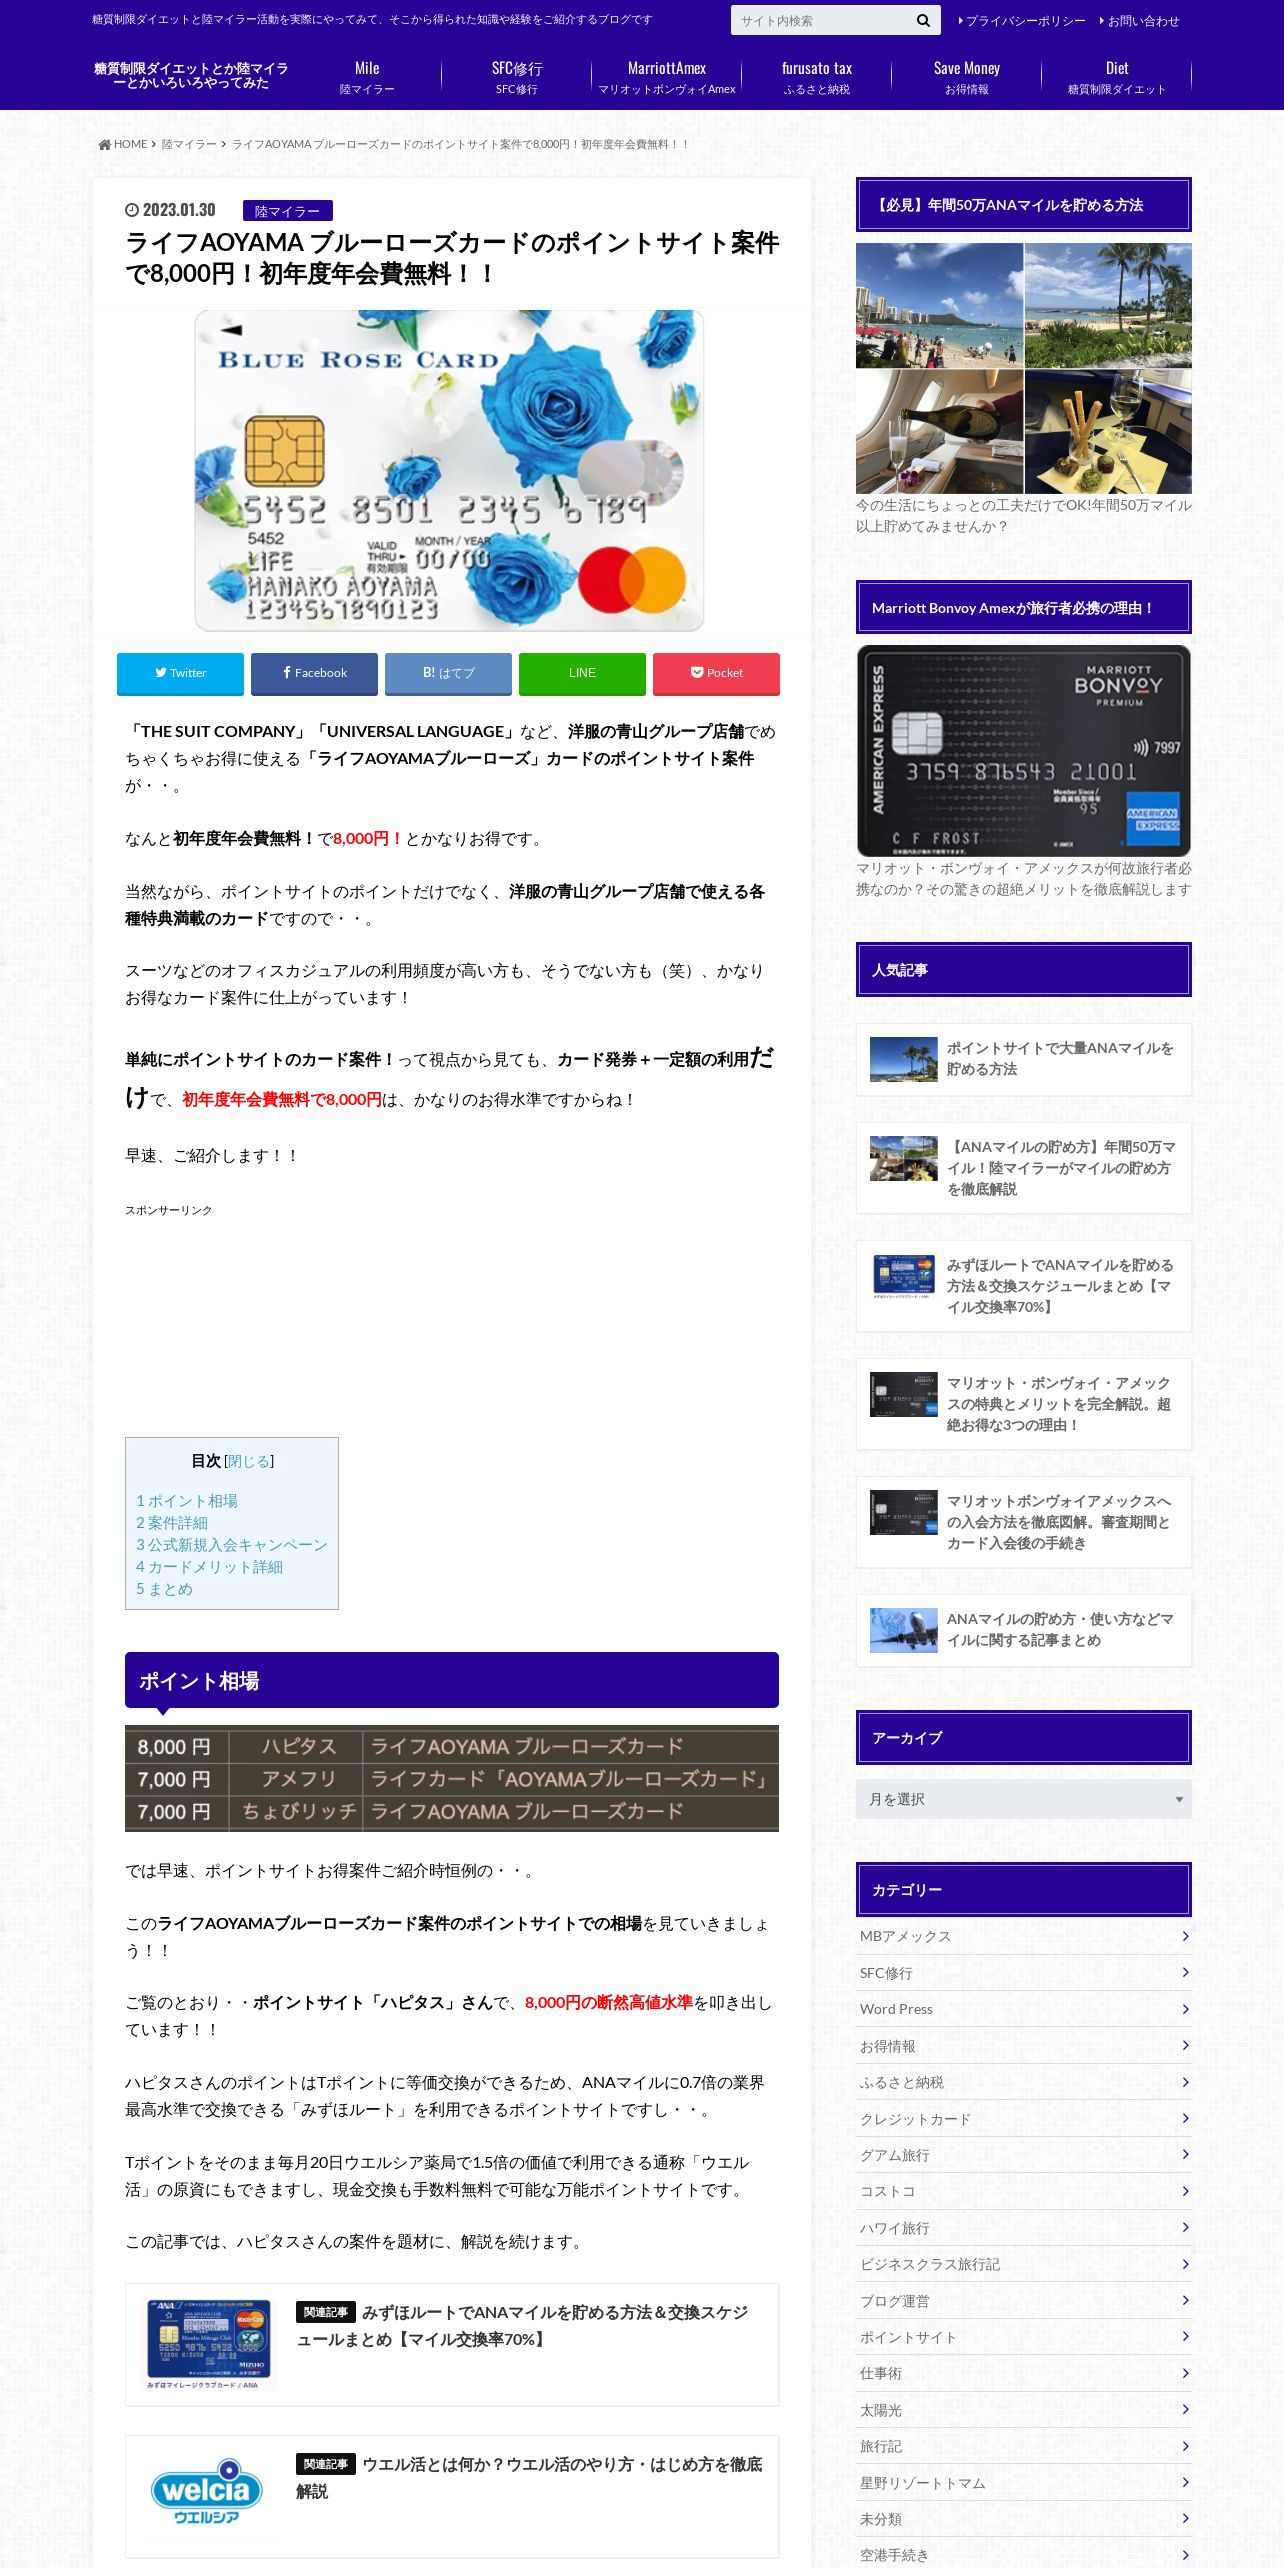Open the SFC修行 menu item
This screenshot has width=1284, height=2568.
point(517,77)
